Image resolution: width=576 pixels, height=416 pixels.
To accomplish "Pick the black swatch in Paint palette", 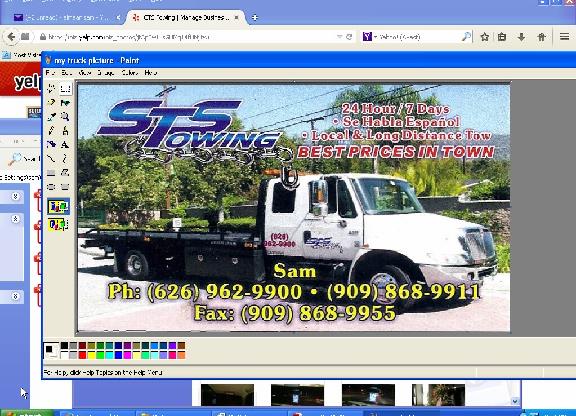I will (x=64, y=346).
